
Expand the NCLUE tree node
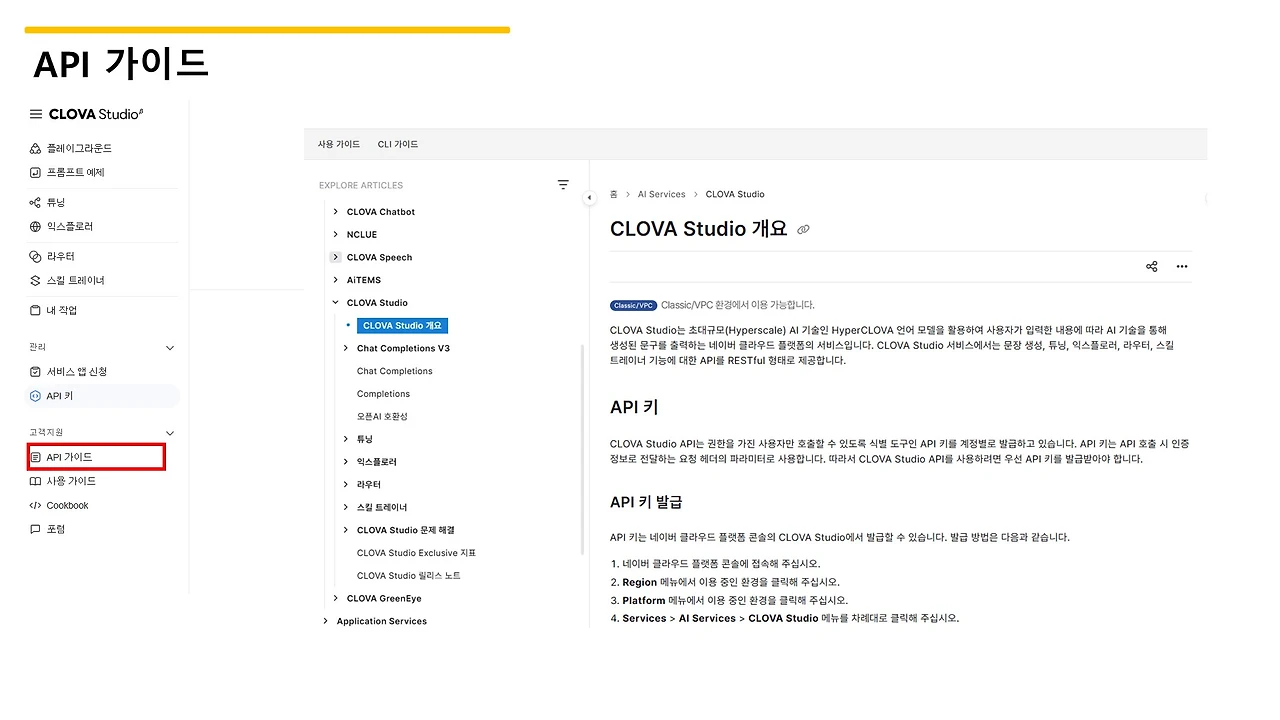click(x=335, y=234)
